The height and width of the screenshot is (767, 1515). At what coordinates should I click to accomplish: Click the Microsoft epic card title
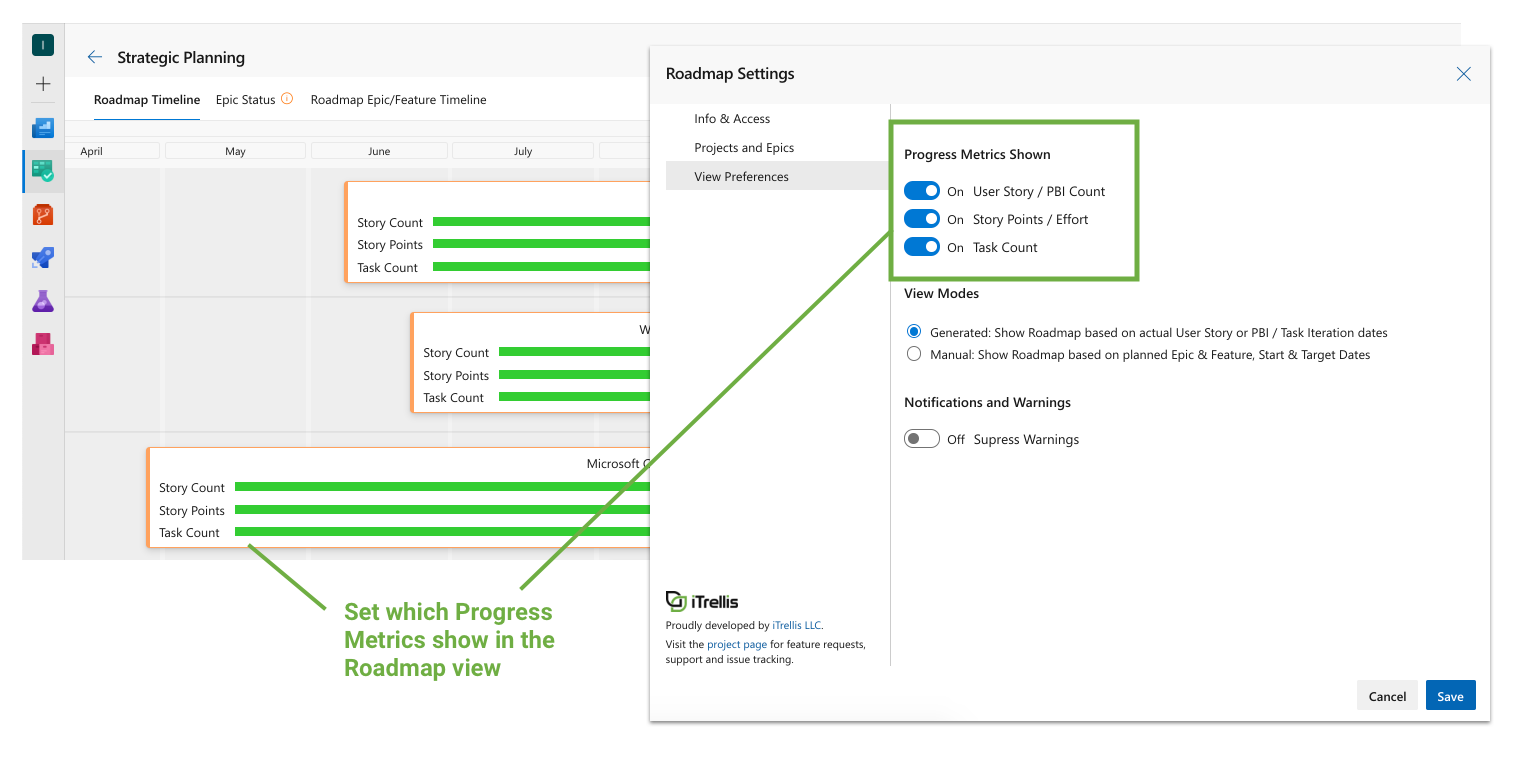(x=618, y=464)
